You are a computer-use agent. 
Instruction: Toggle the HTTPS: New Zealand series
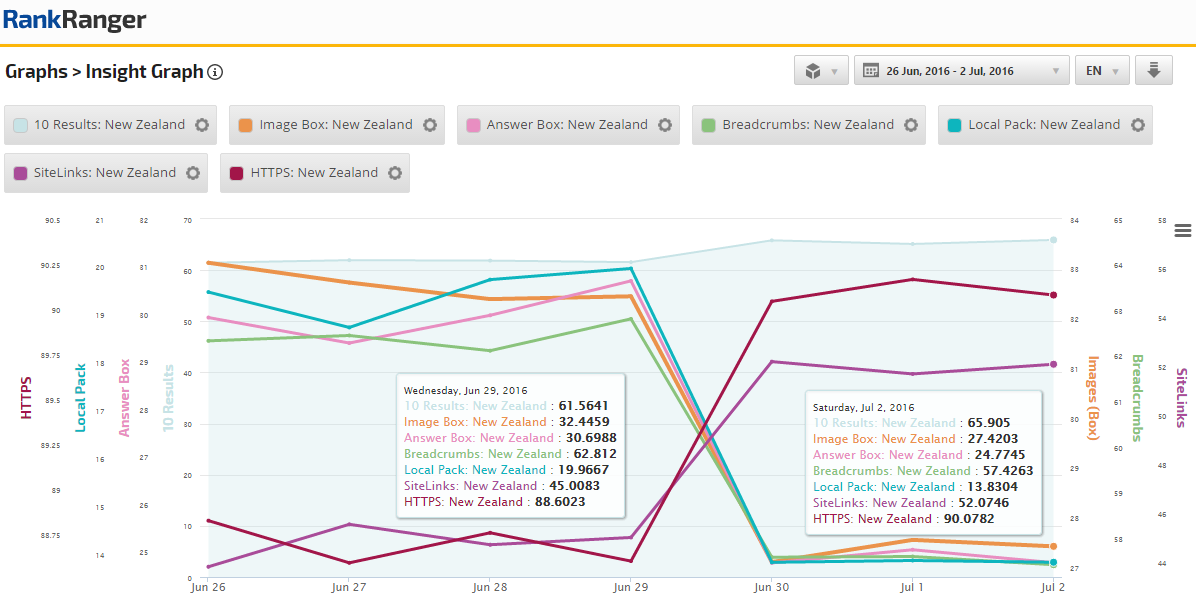click(306, 173)
